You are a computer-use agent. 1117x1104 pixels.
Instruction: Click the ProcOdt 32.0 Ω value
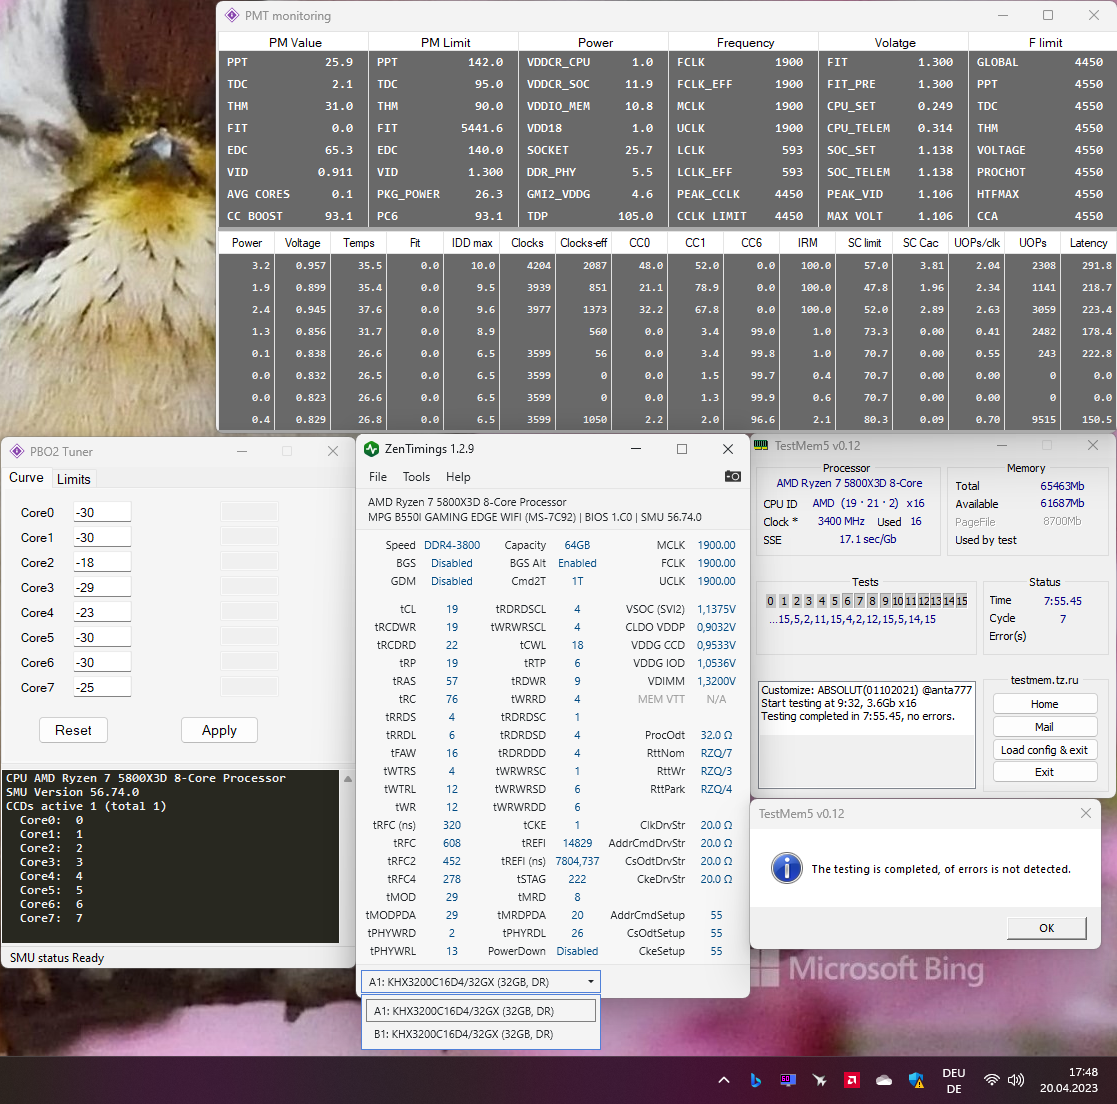coord(716,735)
